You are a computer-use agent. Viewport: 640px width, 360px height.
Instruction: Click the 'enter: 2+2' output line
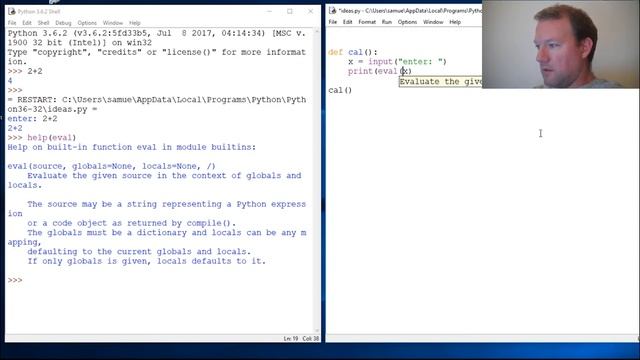coord(32,119)
